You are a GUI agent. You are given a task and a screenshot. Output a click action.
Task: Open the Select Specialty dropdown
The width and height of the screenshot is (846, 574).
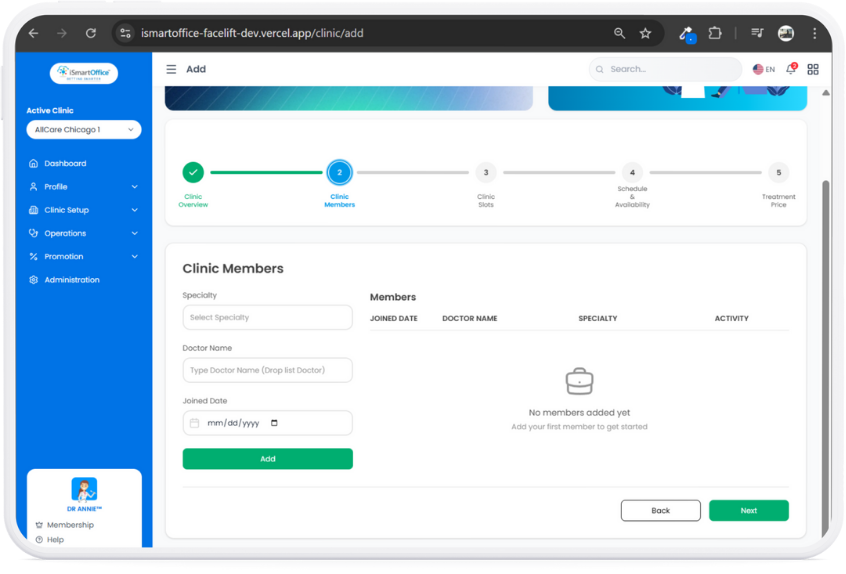(x=267, y=317)
